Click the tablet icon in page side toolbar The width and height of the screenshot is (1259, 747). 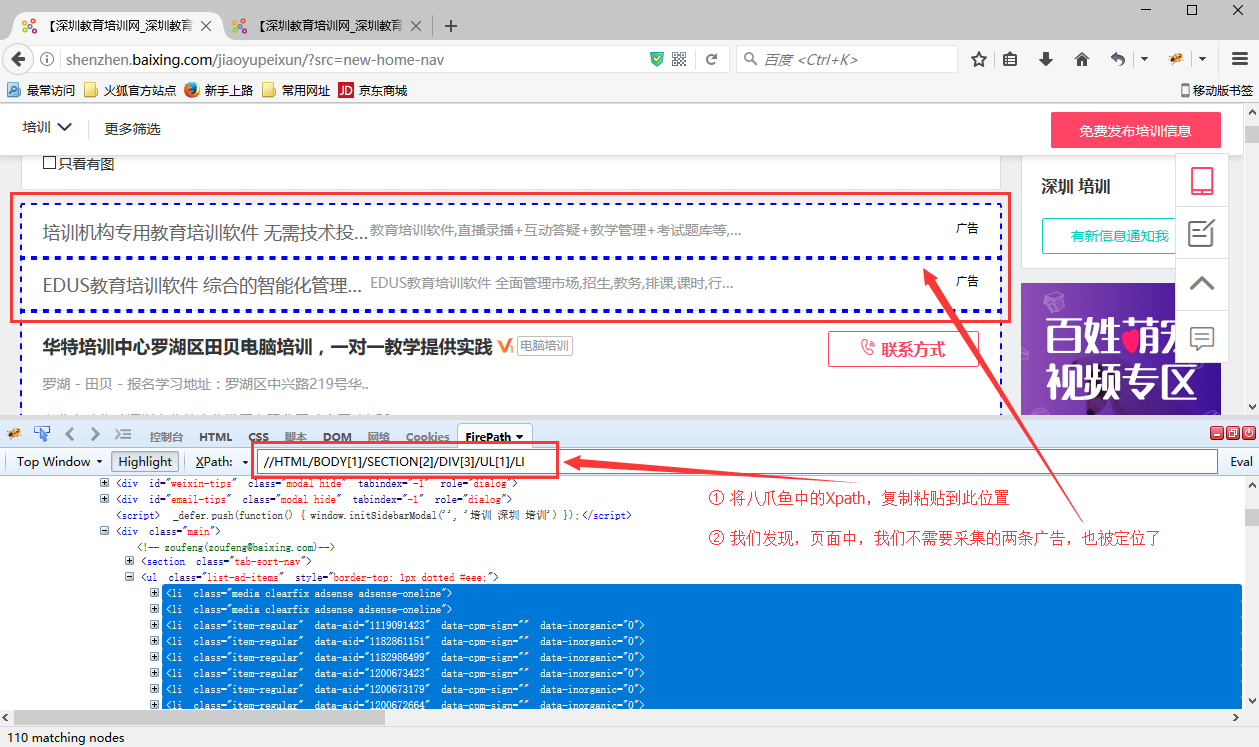[x=1202, y=181]
